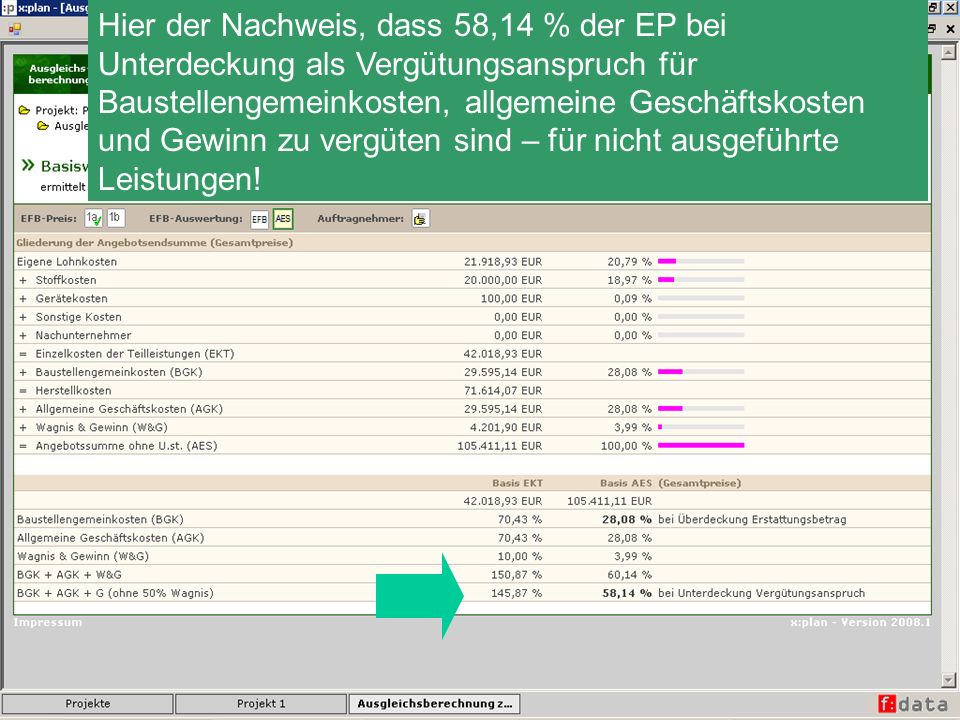Select Einzelkosten der Teilleistungen (EKT) row

pyautogui.click(x=472, y=353)
